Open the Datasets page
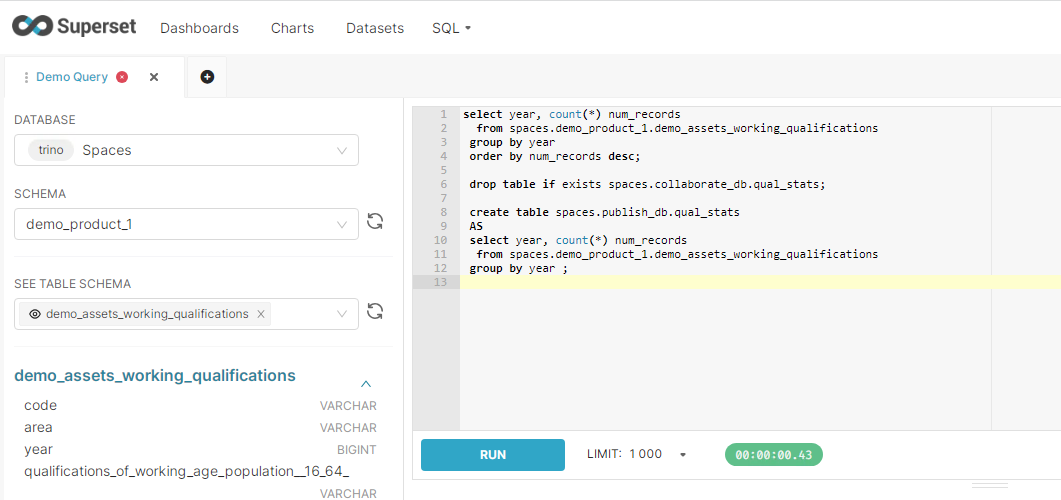 pos(375,28)
